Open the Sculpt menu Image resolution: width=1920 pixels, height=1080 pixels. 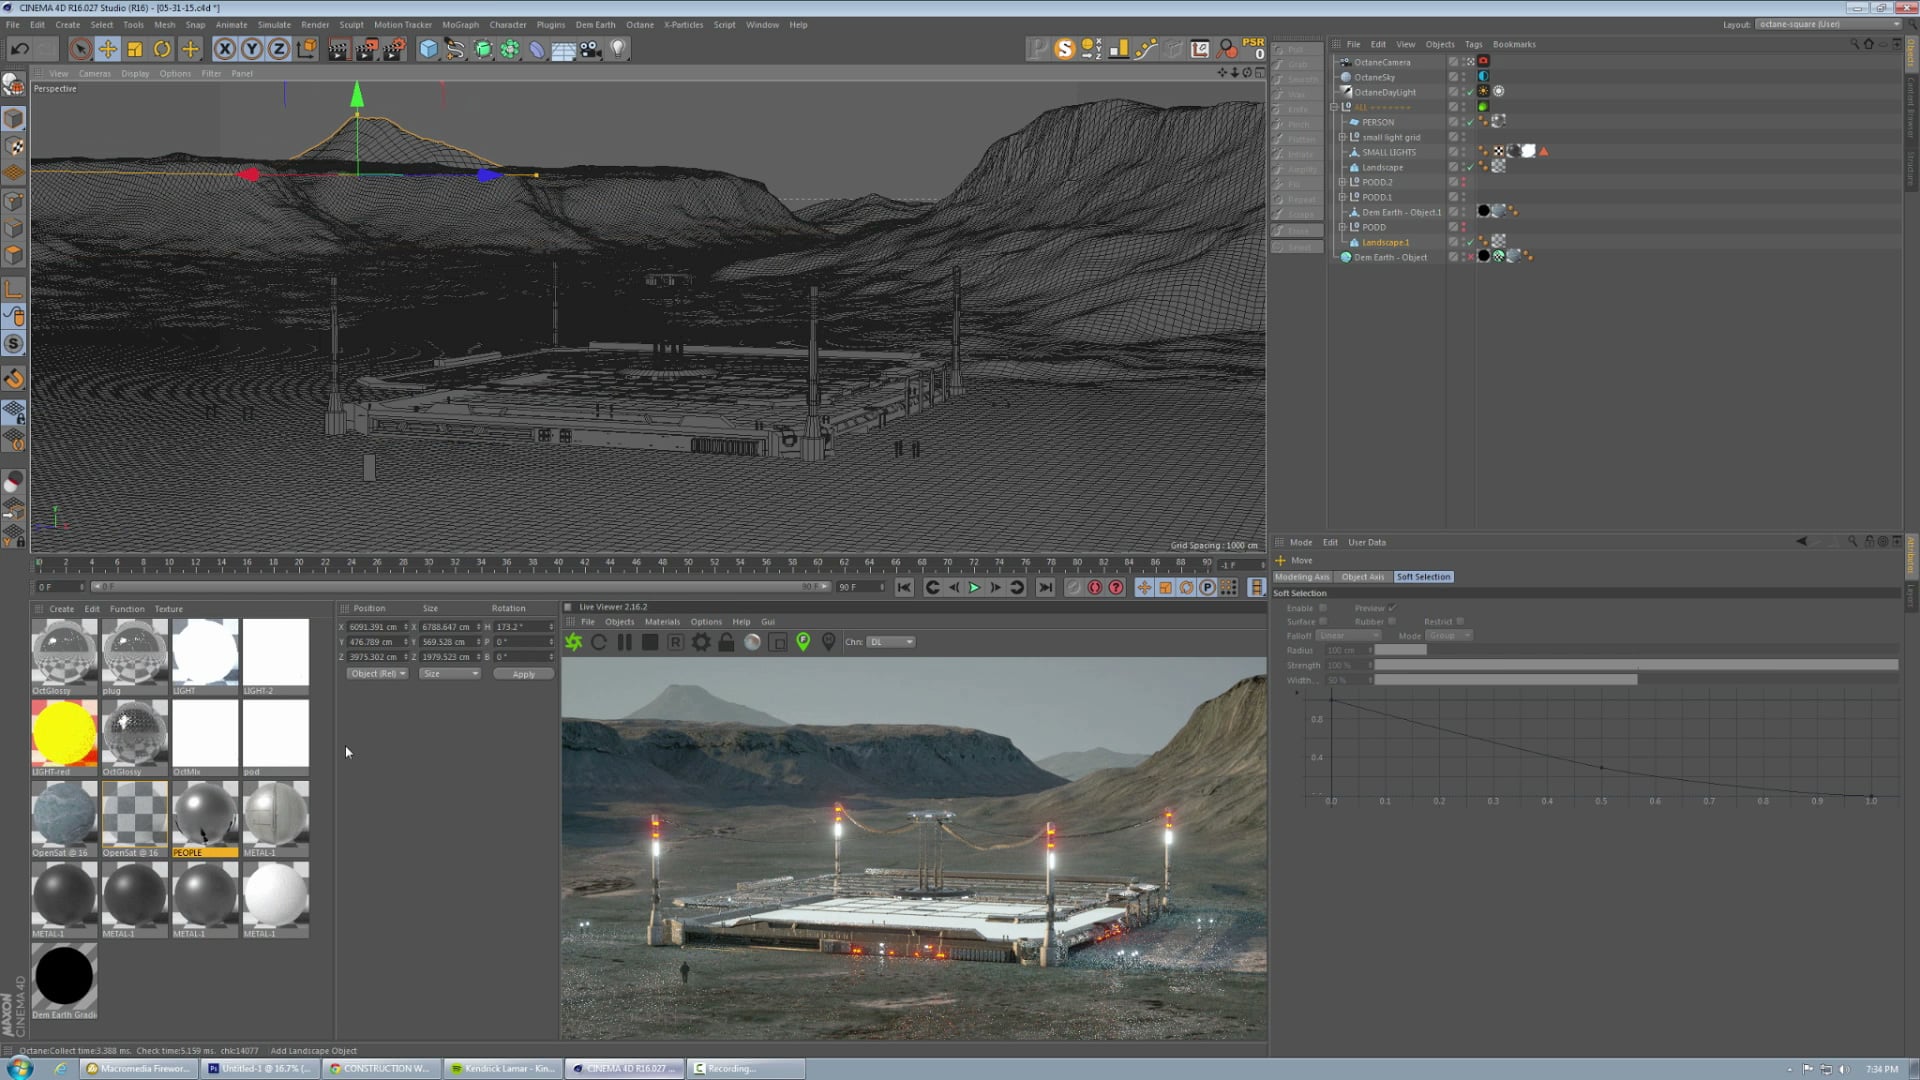point(351,25)
